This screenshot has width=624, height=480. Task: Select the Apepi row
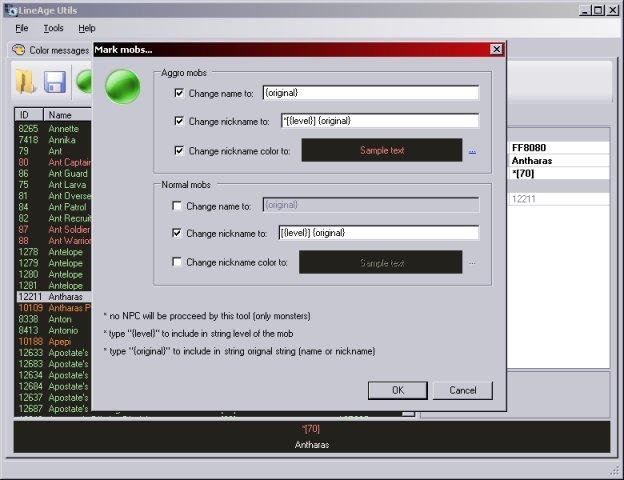coord(53,341)
